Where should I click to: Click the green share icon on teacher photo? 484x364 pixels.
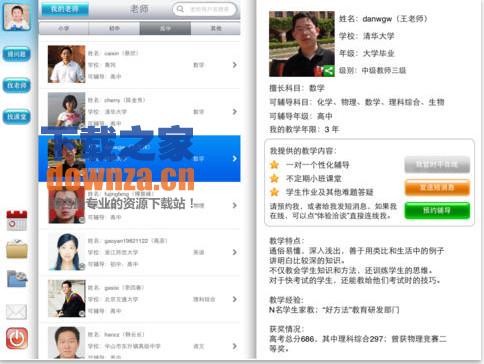pos(328,70)
